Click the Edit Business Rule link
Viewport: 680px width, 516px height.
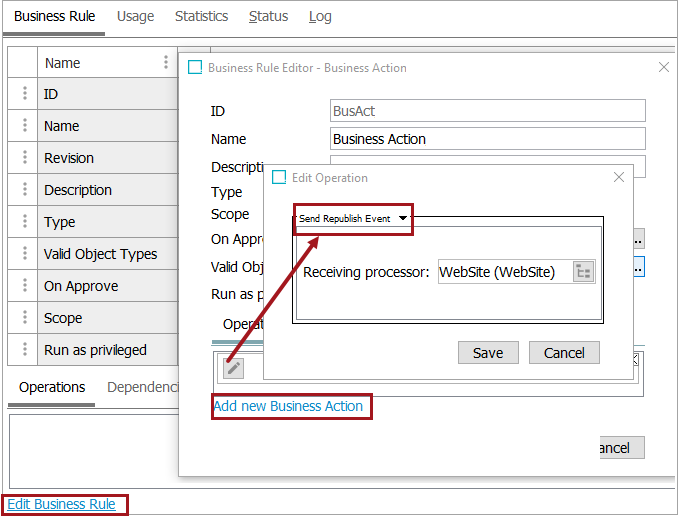(61, 504)
